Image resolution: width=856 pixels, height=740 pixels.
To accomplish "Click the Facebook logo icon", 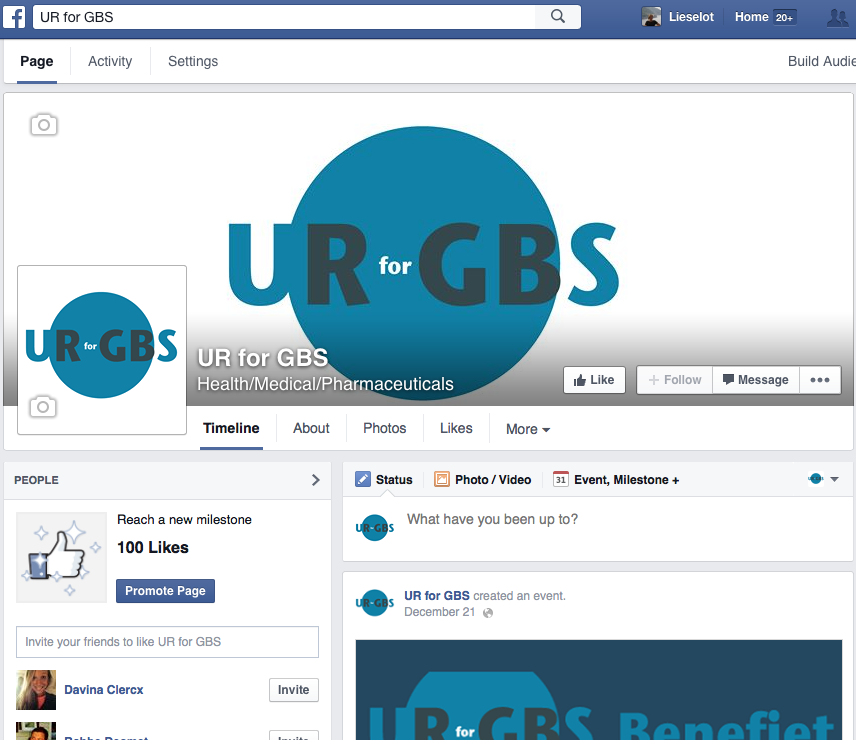I will point(16,17).
